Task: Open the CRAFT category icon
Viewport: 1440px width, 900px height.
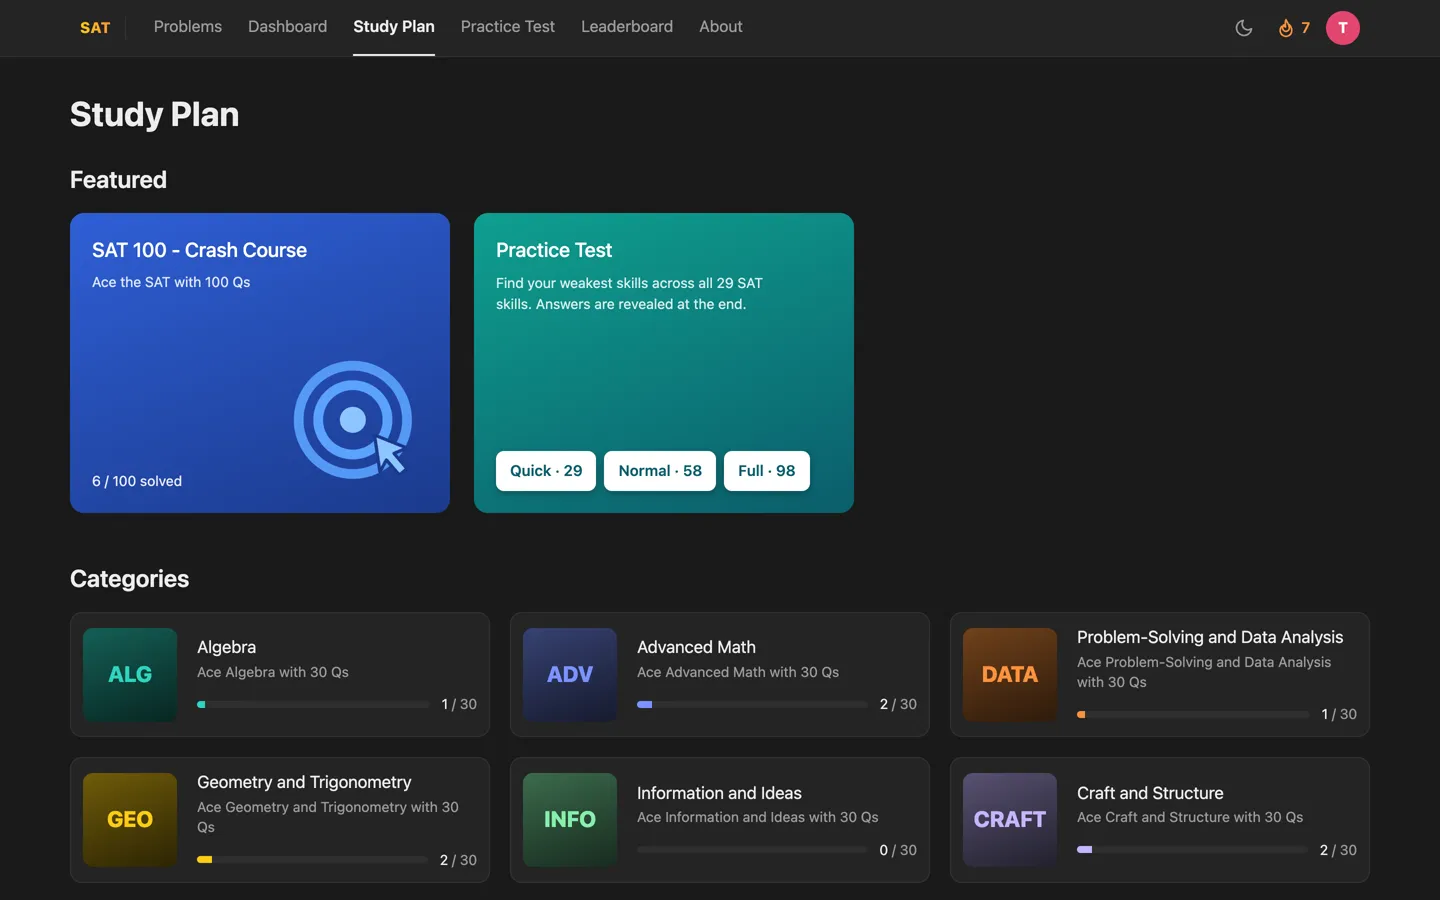Action: [x=1010, y=820]
